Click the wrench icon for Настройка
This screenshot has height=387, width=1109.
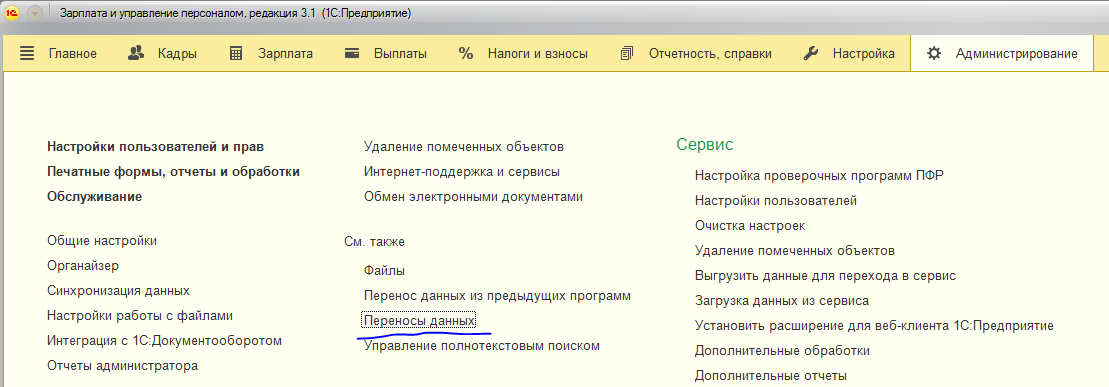811,54
